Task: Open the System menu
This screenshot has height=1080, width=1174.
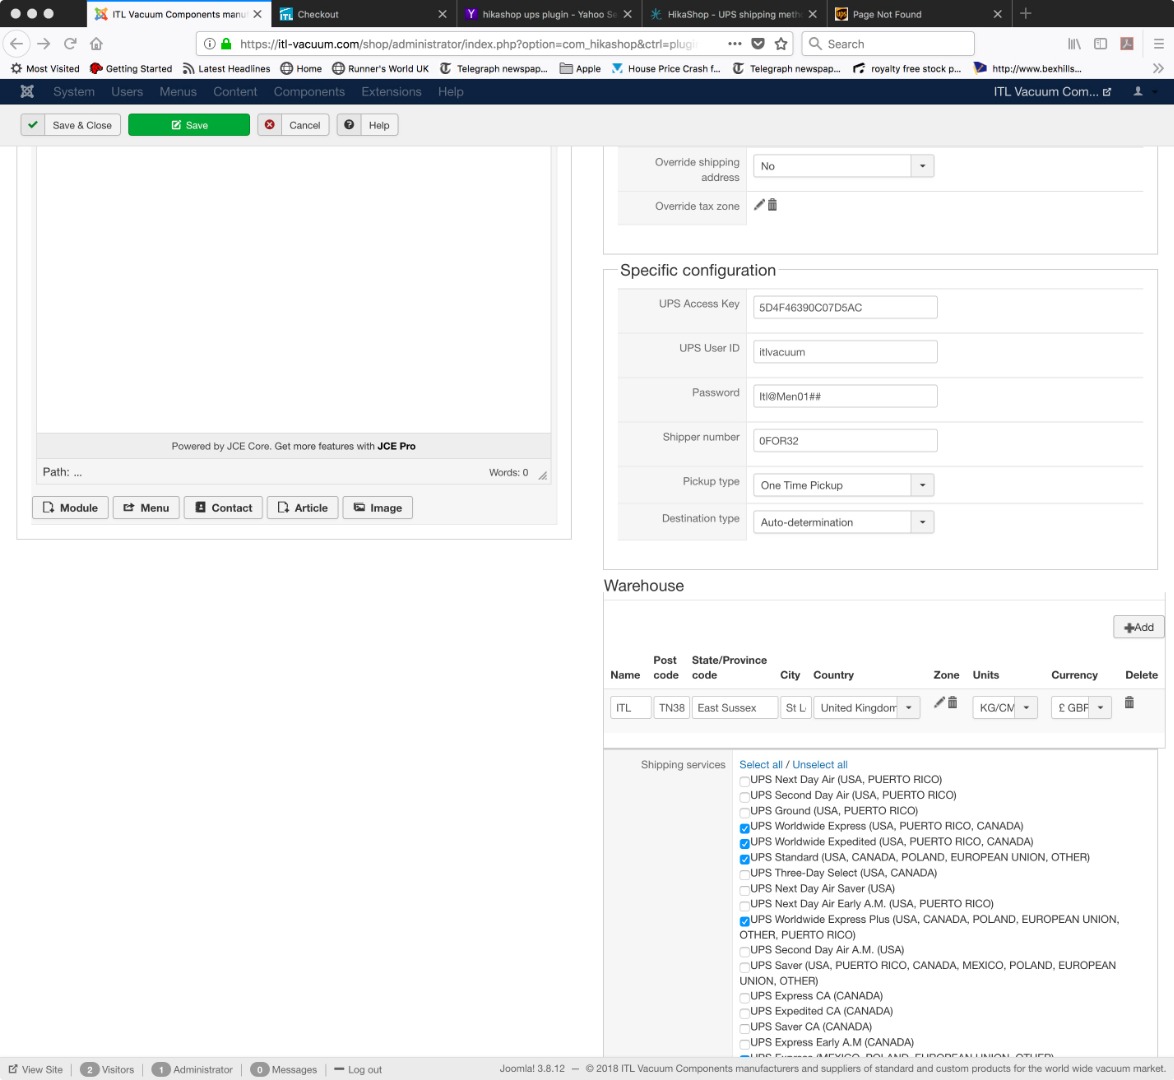Action: (x=73, y=91)
